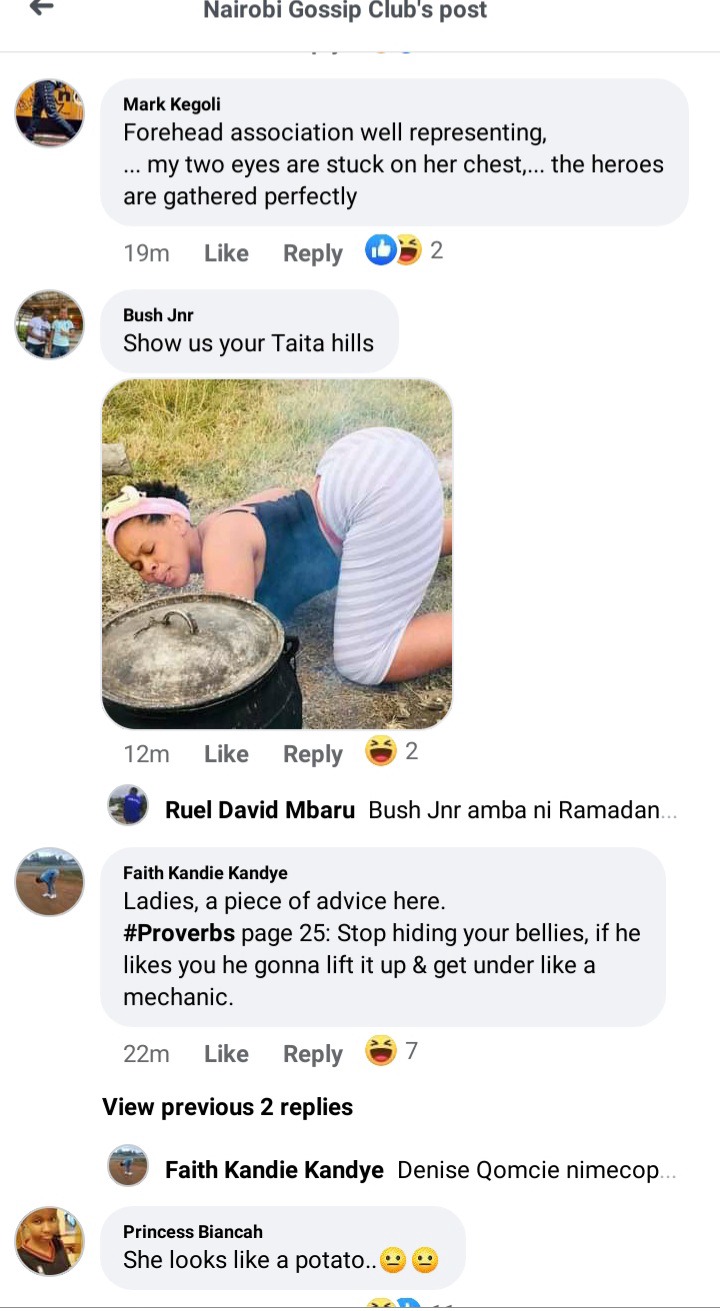View the 7 reactions on Faith's comment

[391, 1051]
